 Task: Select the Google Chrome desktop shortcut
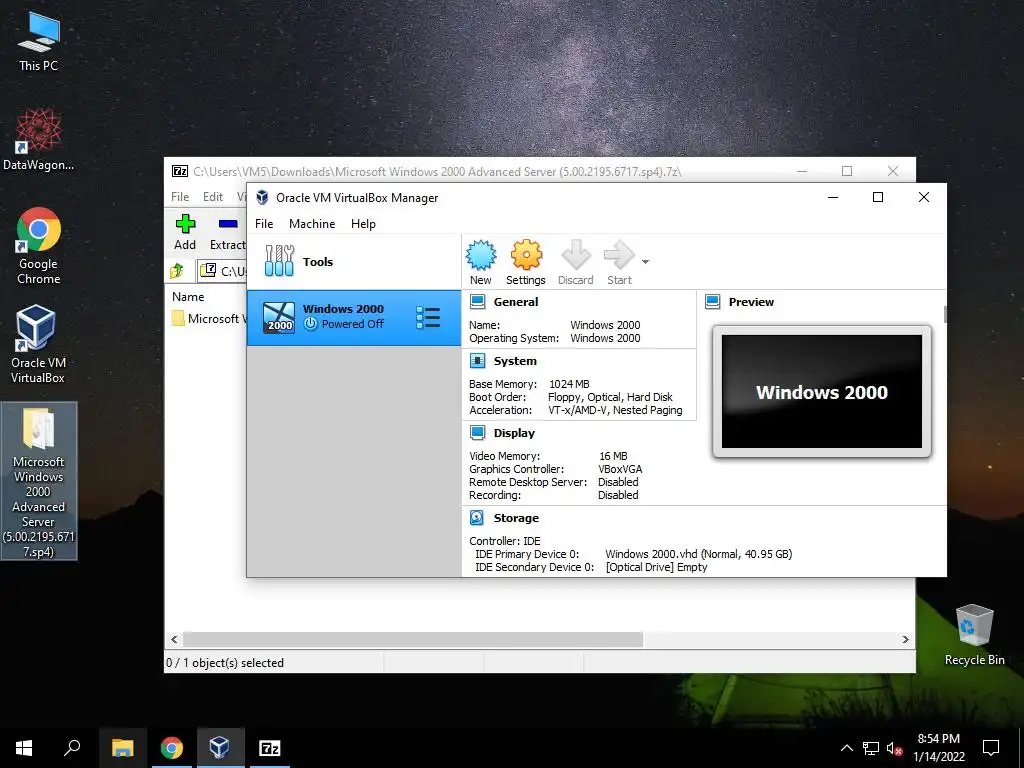39,246
